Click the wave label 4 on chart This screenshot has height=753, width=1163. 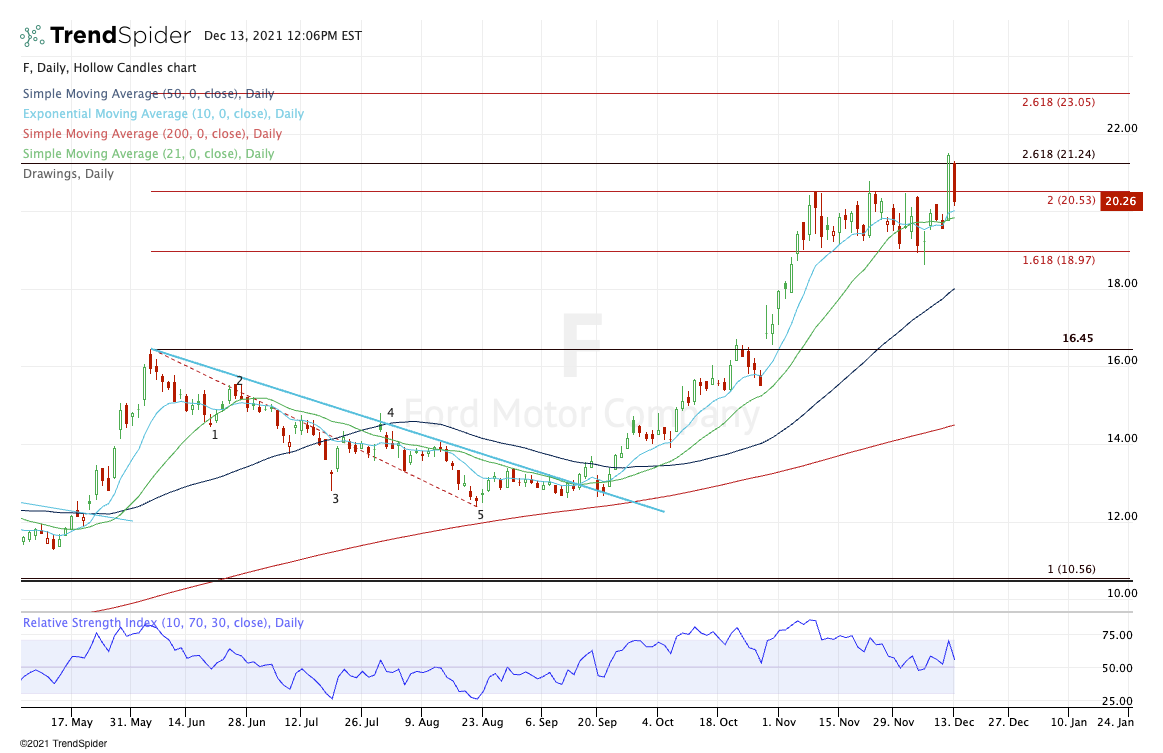pos(390,413)
